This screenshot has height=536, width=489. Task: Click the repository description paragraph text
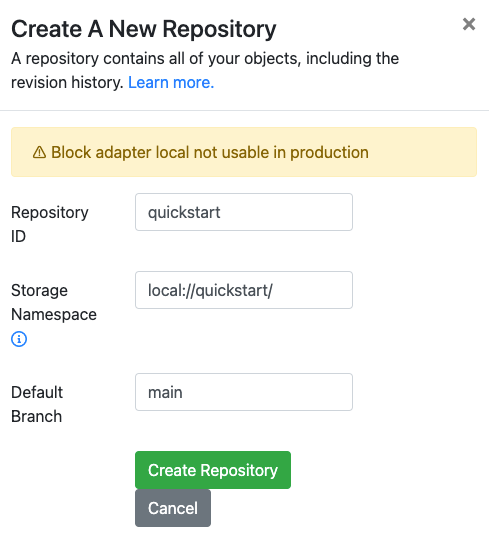click(205, 70)
